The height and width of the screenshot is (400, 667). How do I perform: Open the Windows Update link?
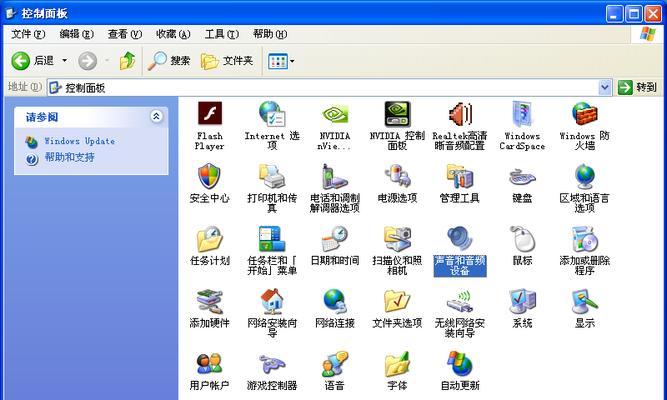coord(80,141)
